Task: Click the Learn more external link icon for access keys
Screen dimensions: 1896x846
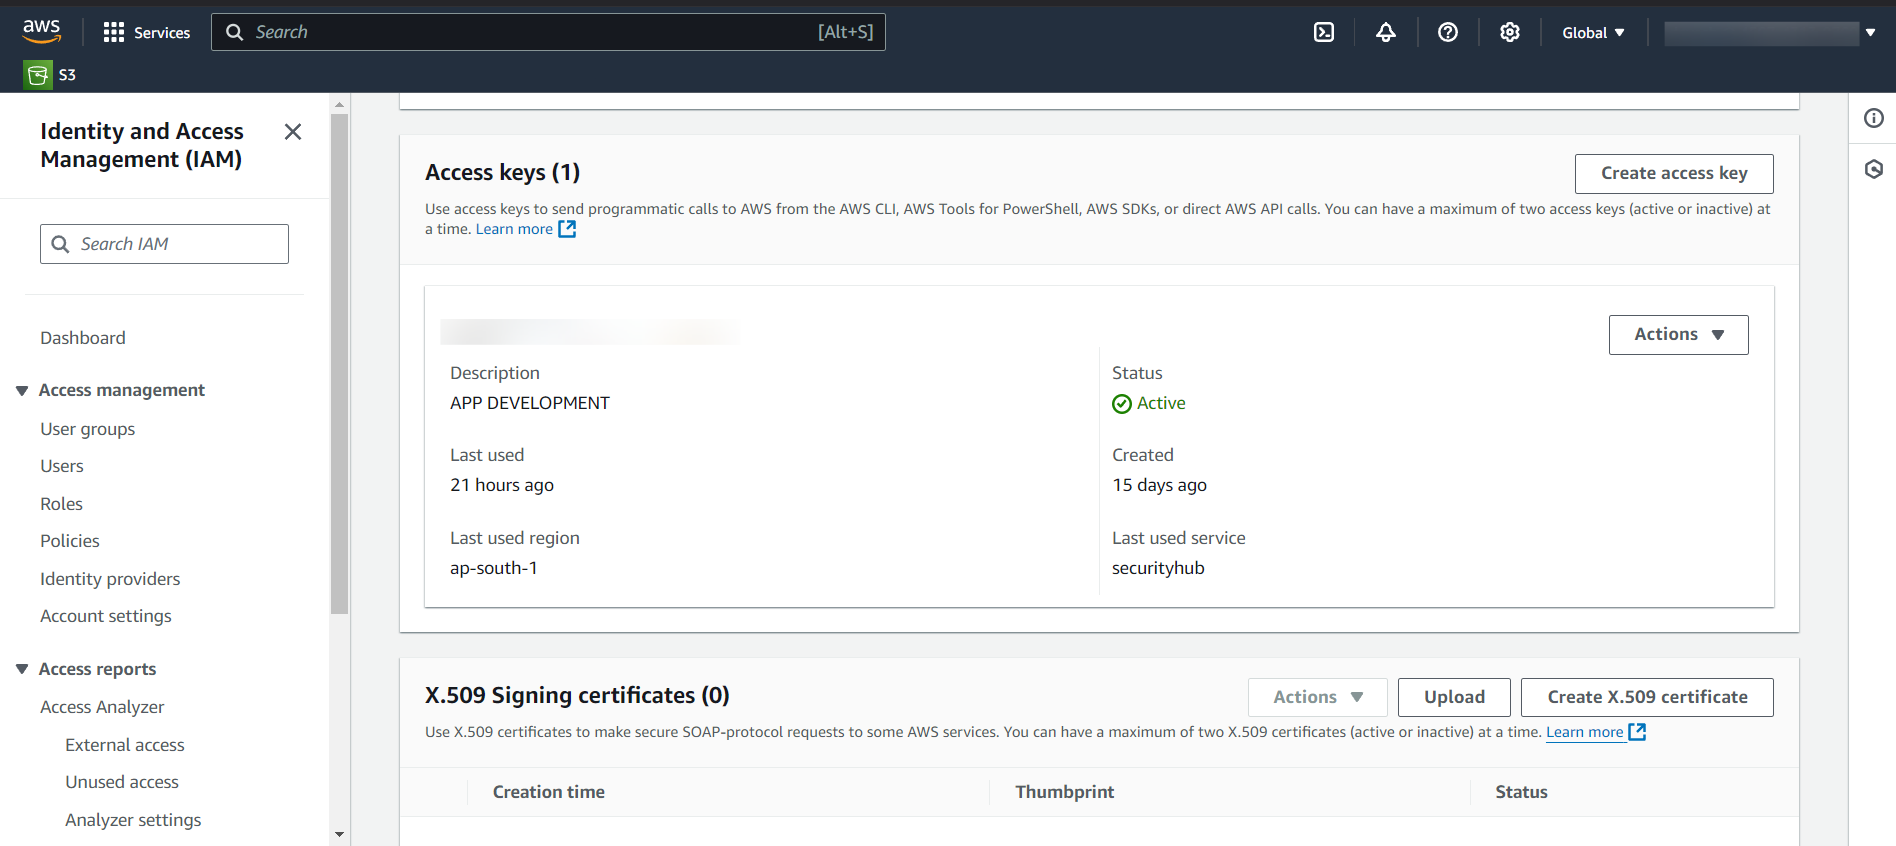Action: (x=567, y=229)
